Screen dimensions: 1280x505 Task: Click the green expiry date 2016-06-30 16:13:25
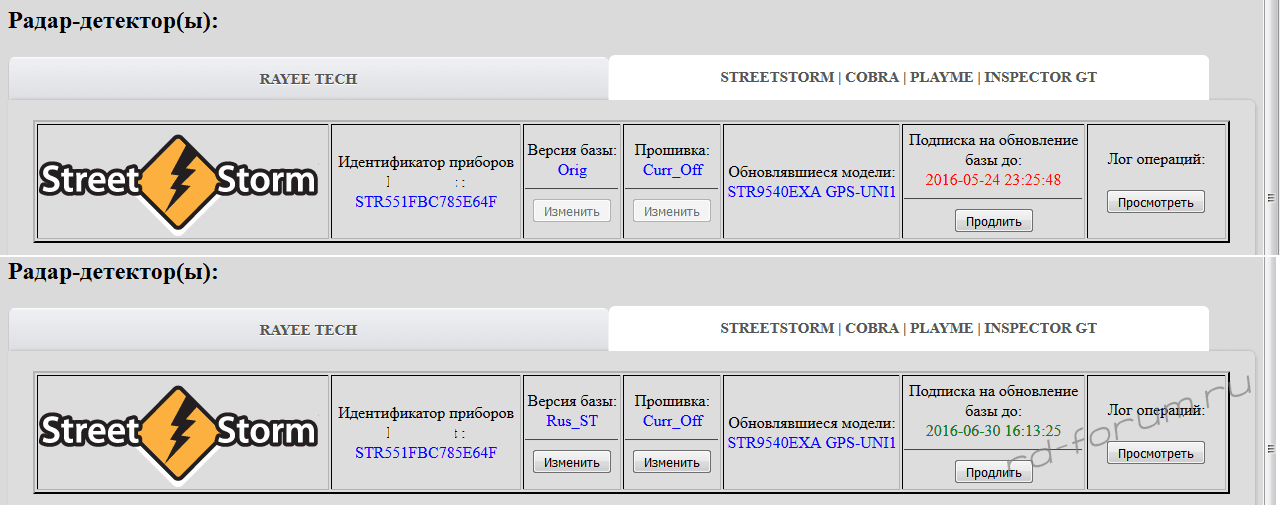993,431
